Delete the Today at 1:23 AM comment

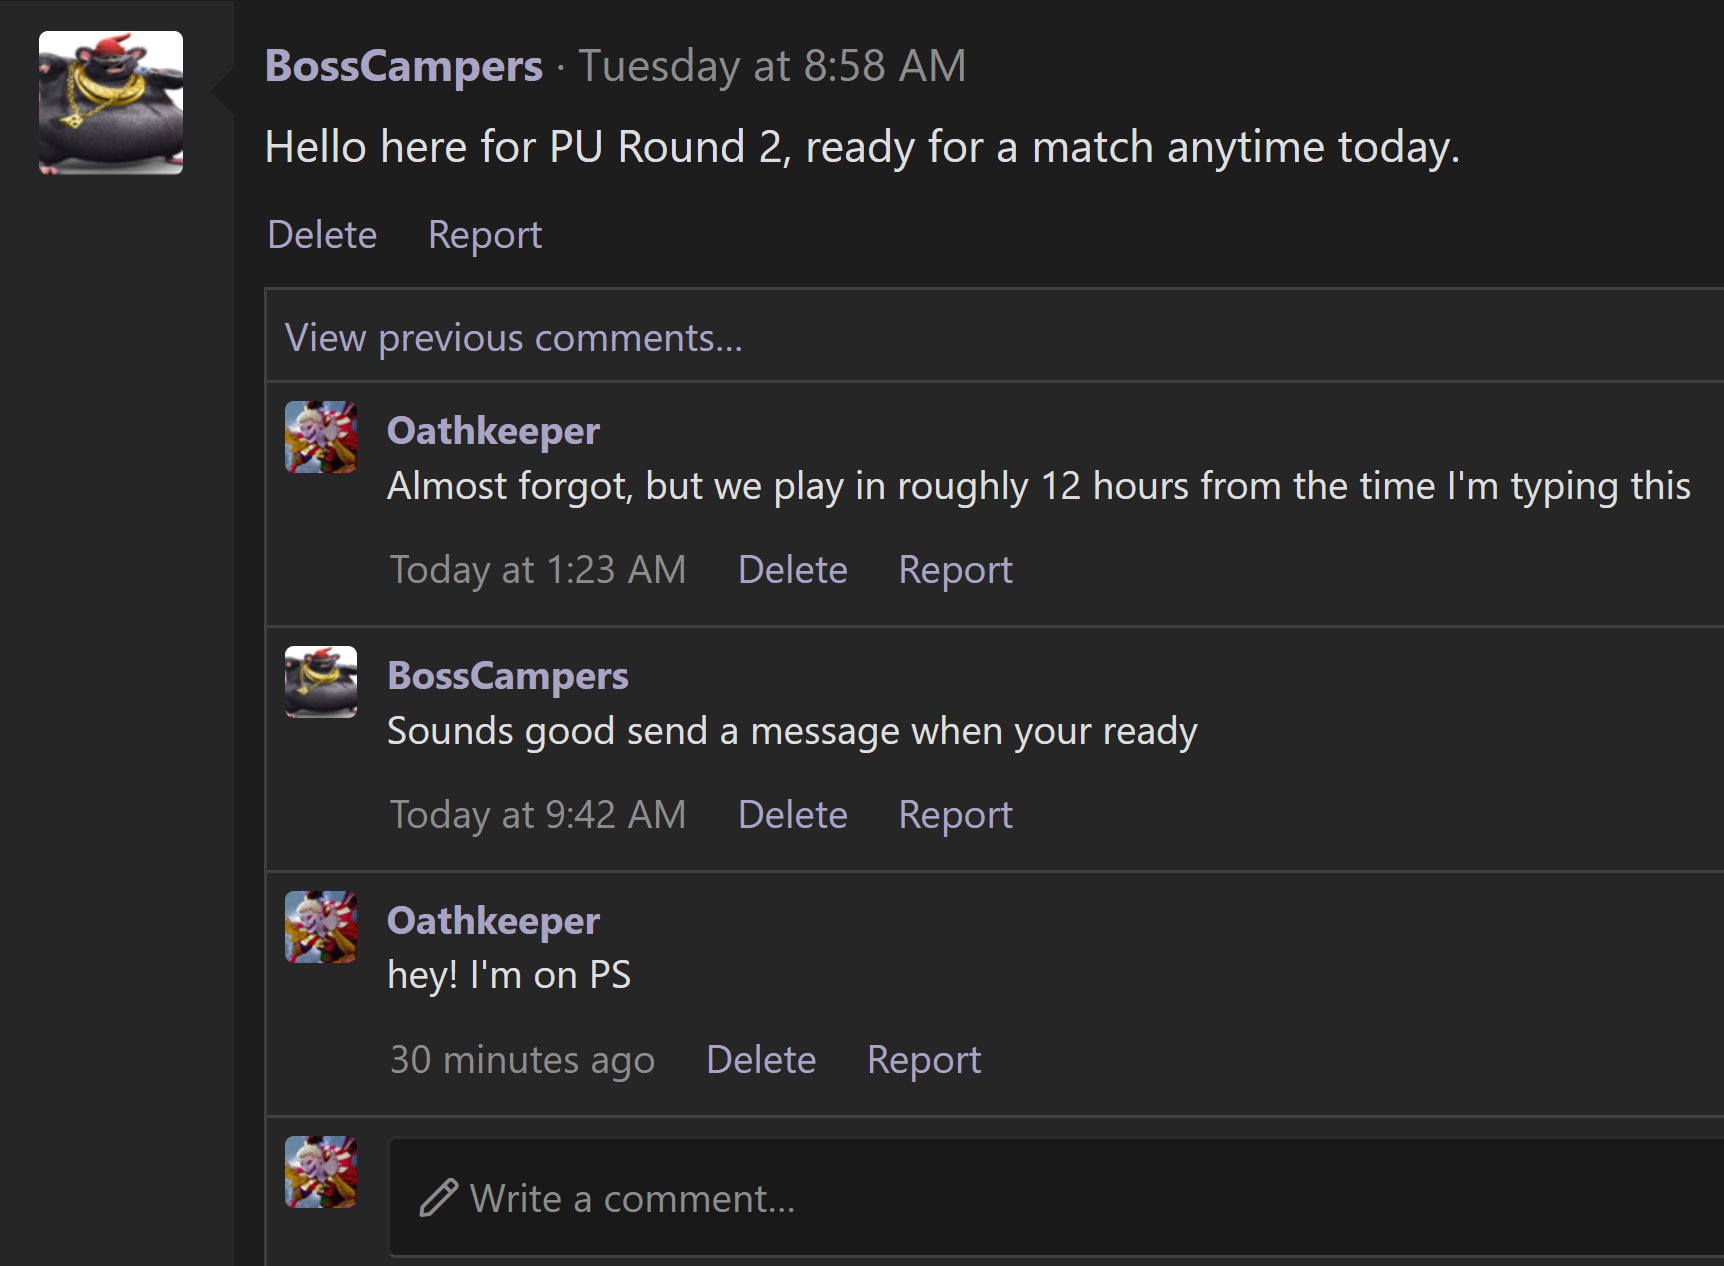792,570
